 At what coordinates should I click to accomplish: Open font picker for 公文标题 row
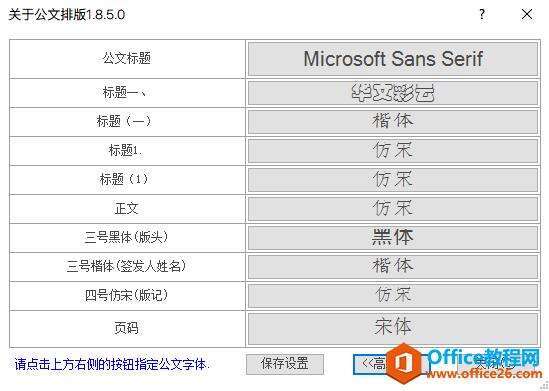392,59
